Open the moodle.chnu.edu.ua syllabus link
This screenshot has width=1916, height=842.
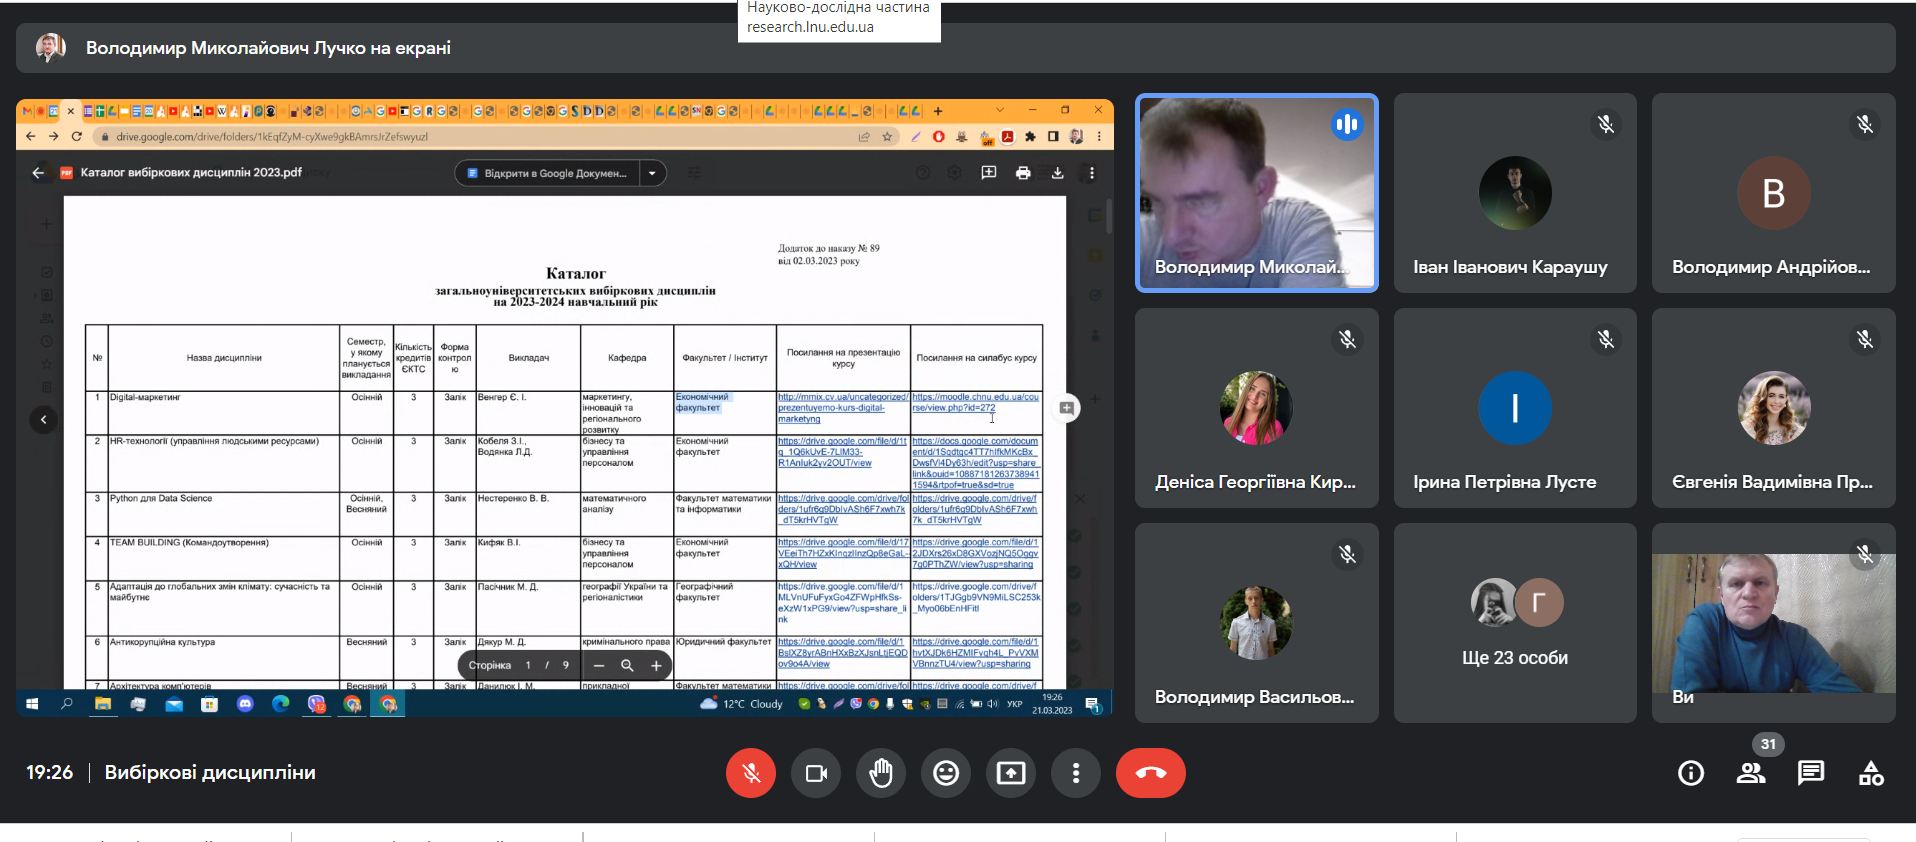pyautogui.click(x=975, y=402)
